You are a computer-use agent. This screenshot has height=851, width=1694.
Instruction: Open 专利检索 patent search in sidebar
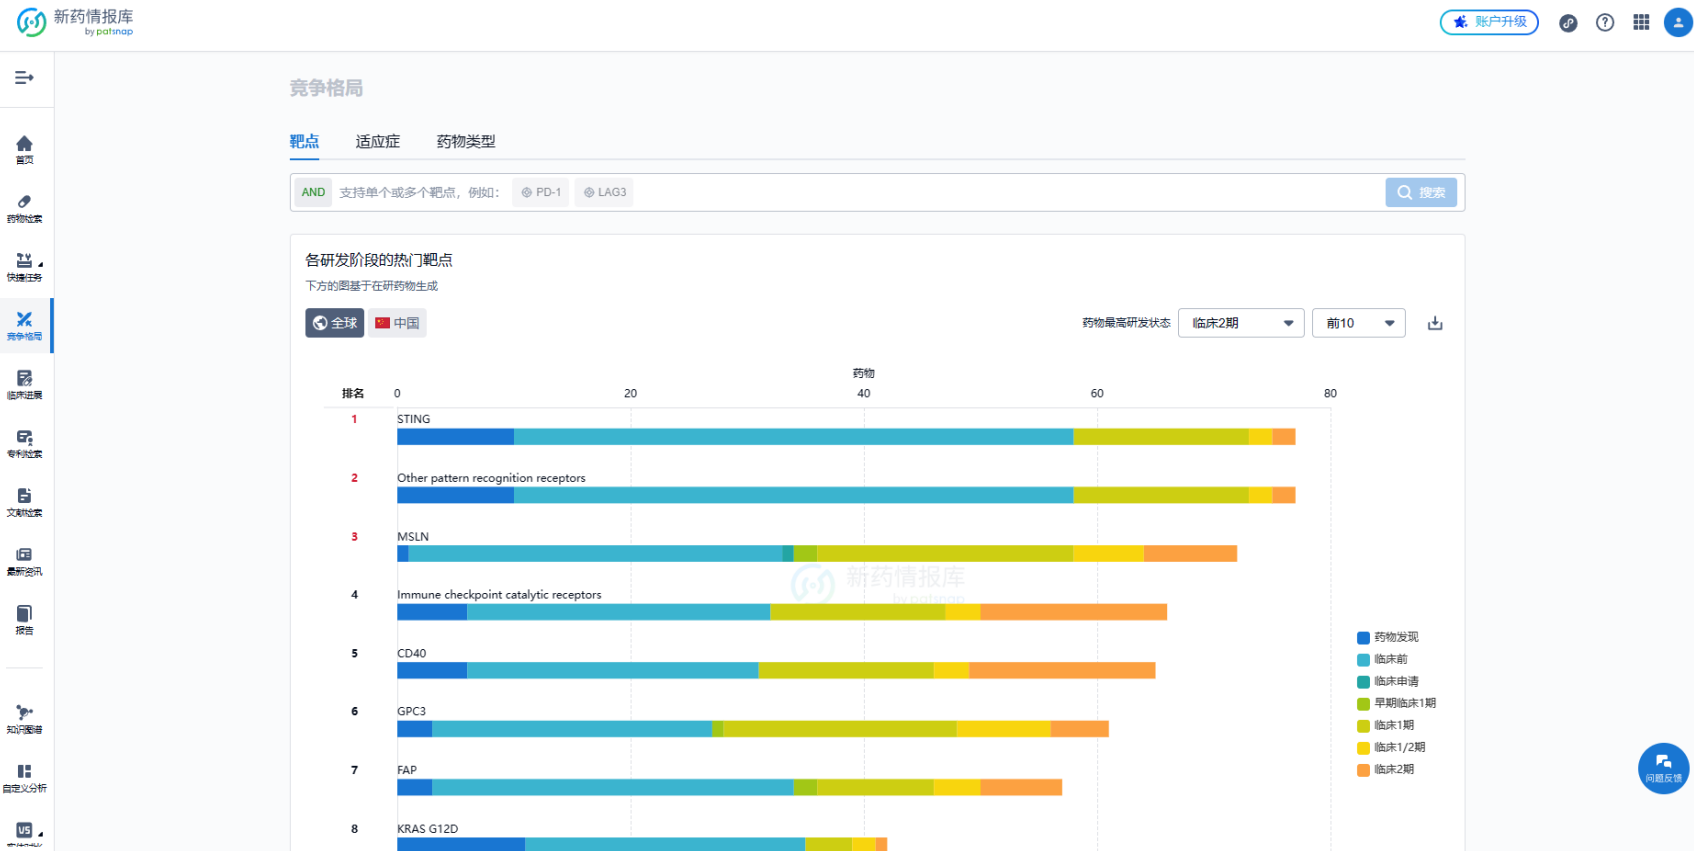(25, 443)
